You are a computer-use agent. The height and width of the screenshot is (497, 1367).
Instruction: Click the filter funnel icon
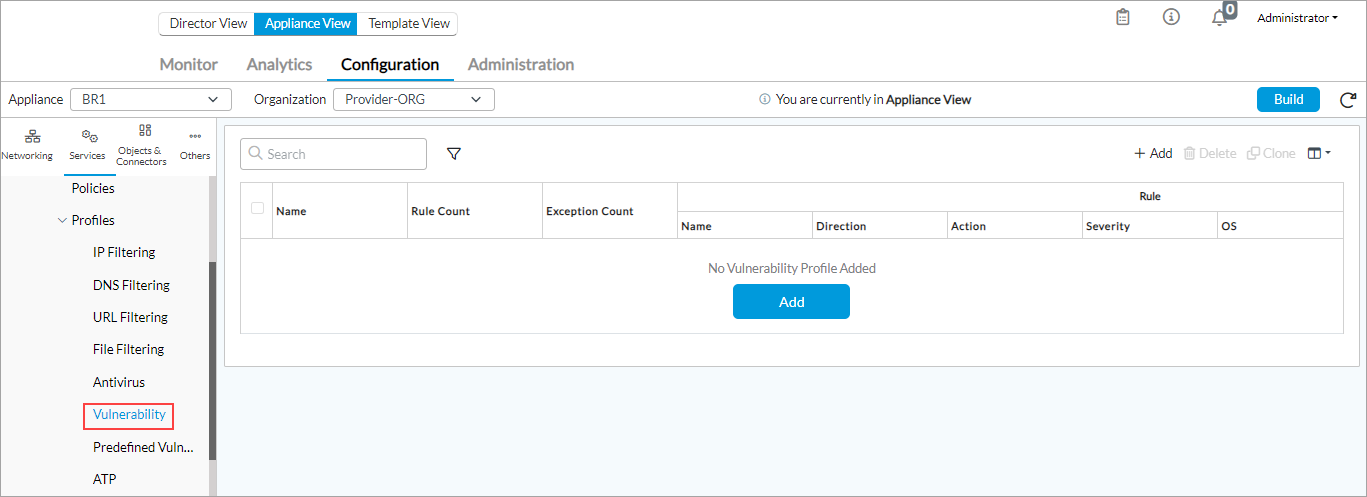click(x=454, y=154)
